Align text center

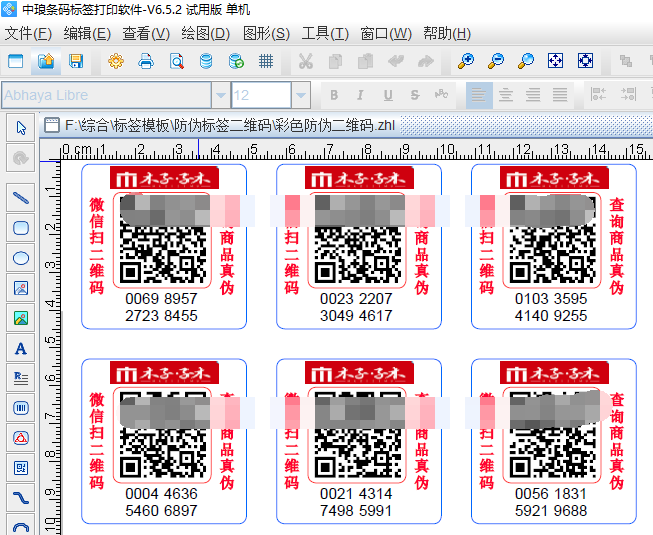(x=506, y=95)
